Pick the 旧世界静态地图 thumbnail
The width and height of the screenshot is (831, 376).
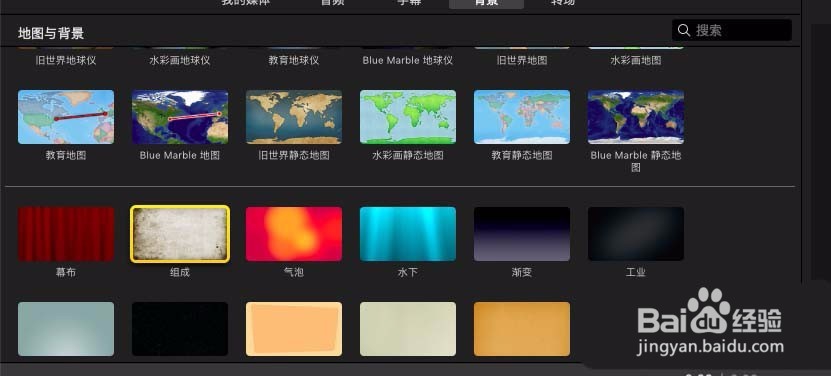(294, 117)
